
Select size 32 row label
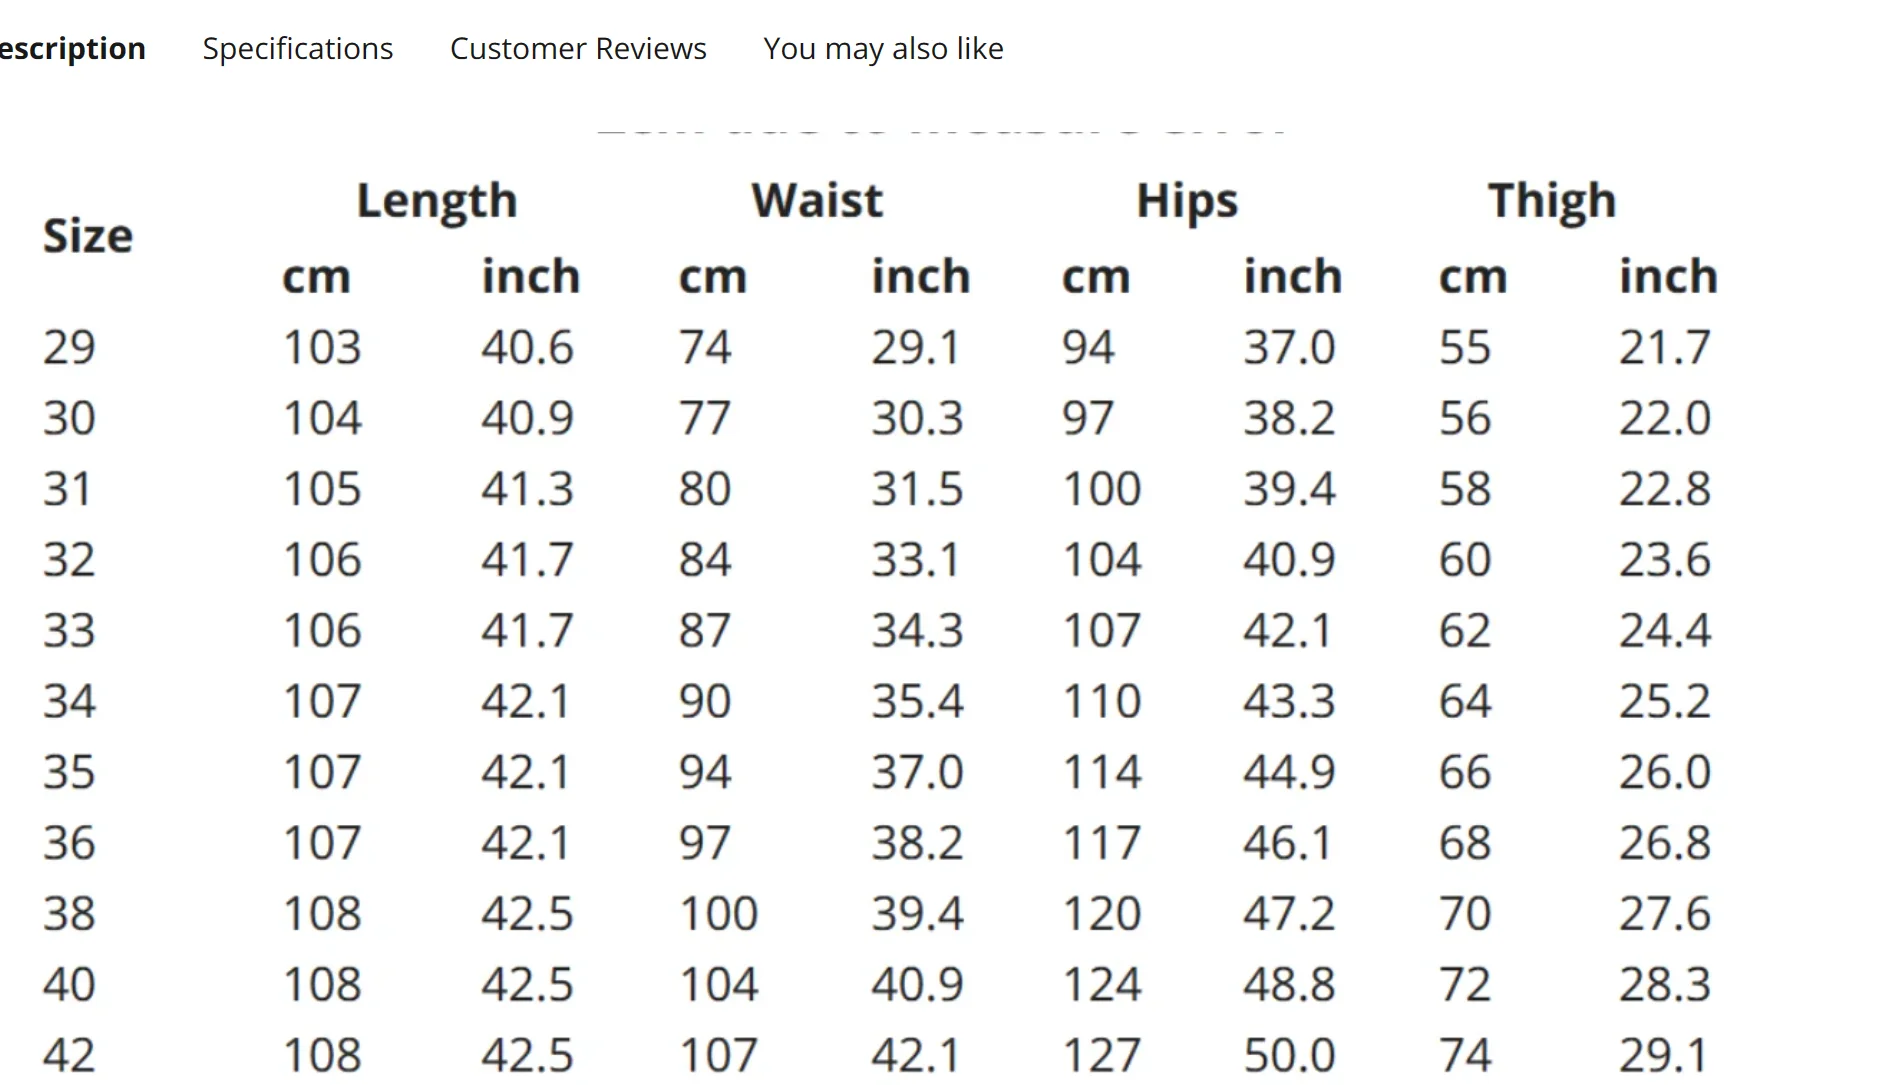tap(69, 559)
